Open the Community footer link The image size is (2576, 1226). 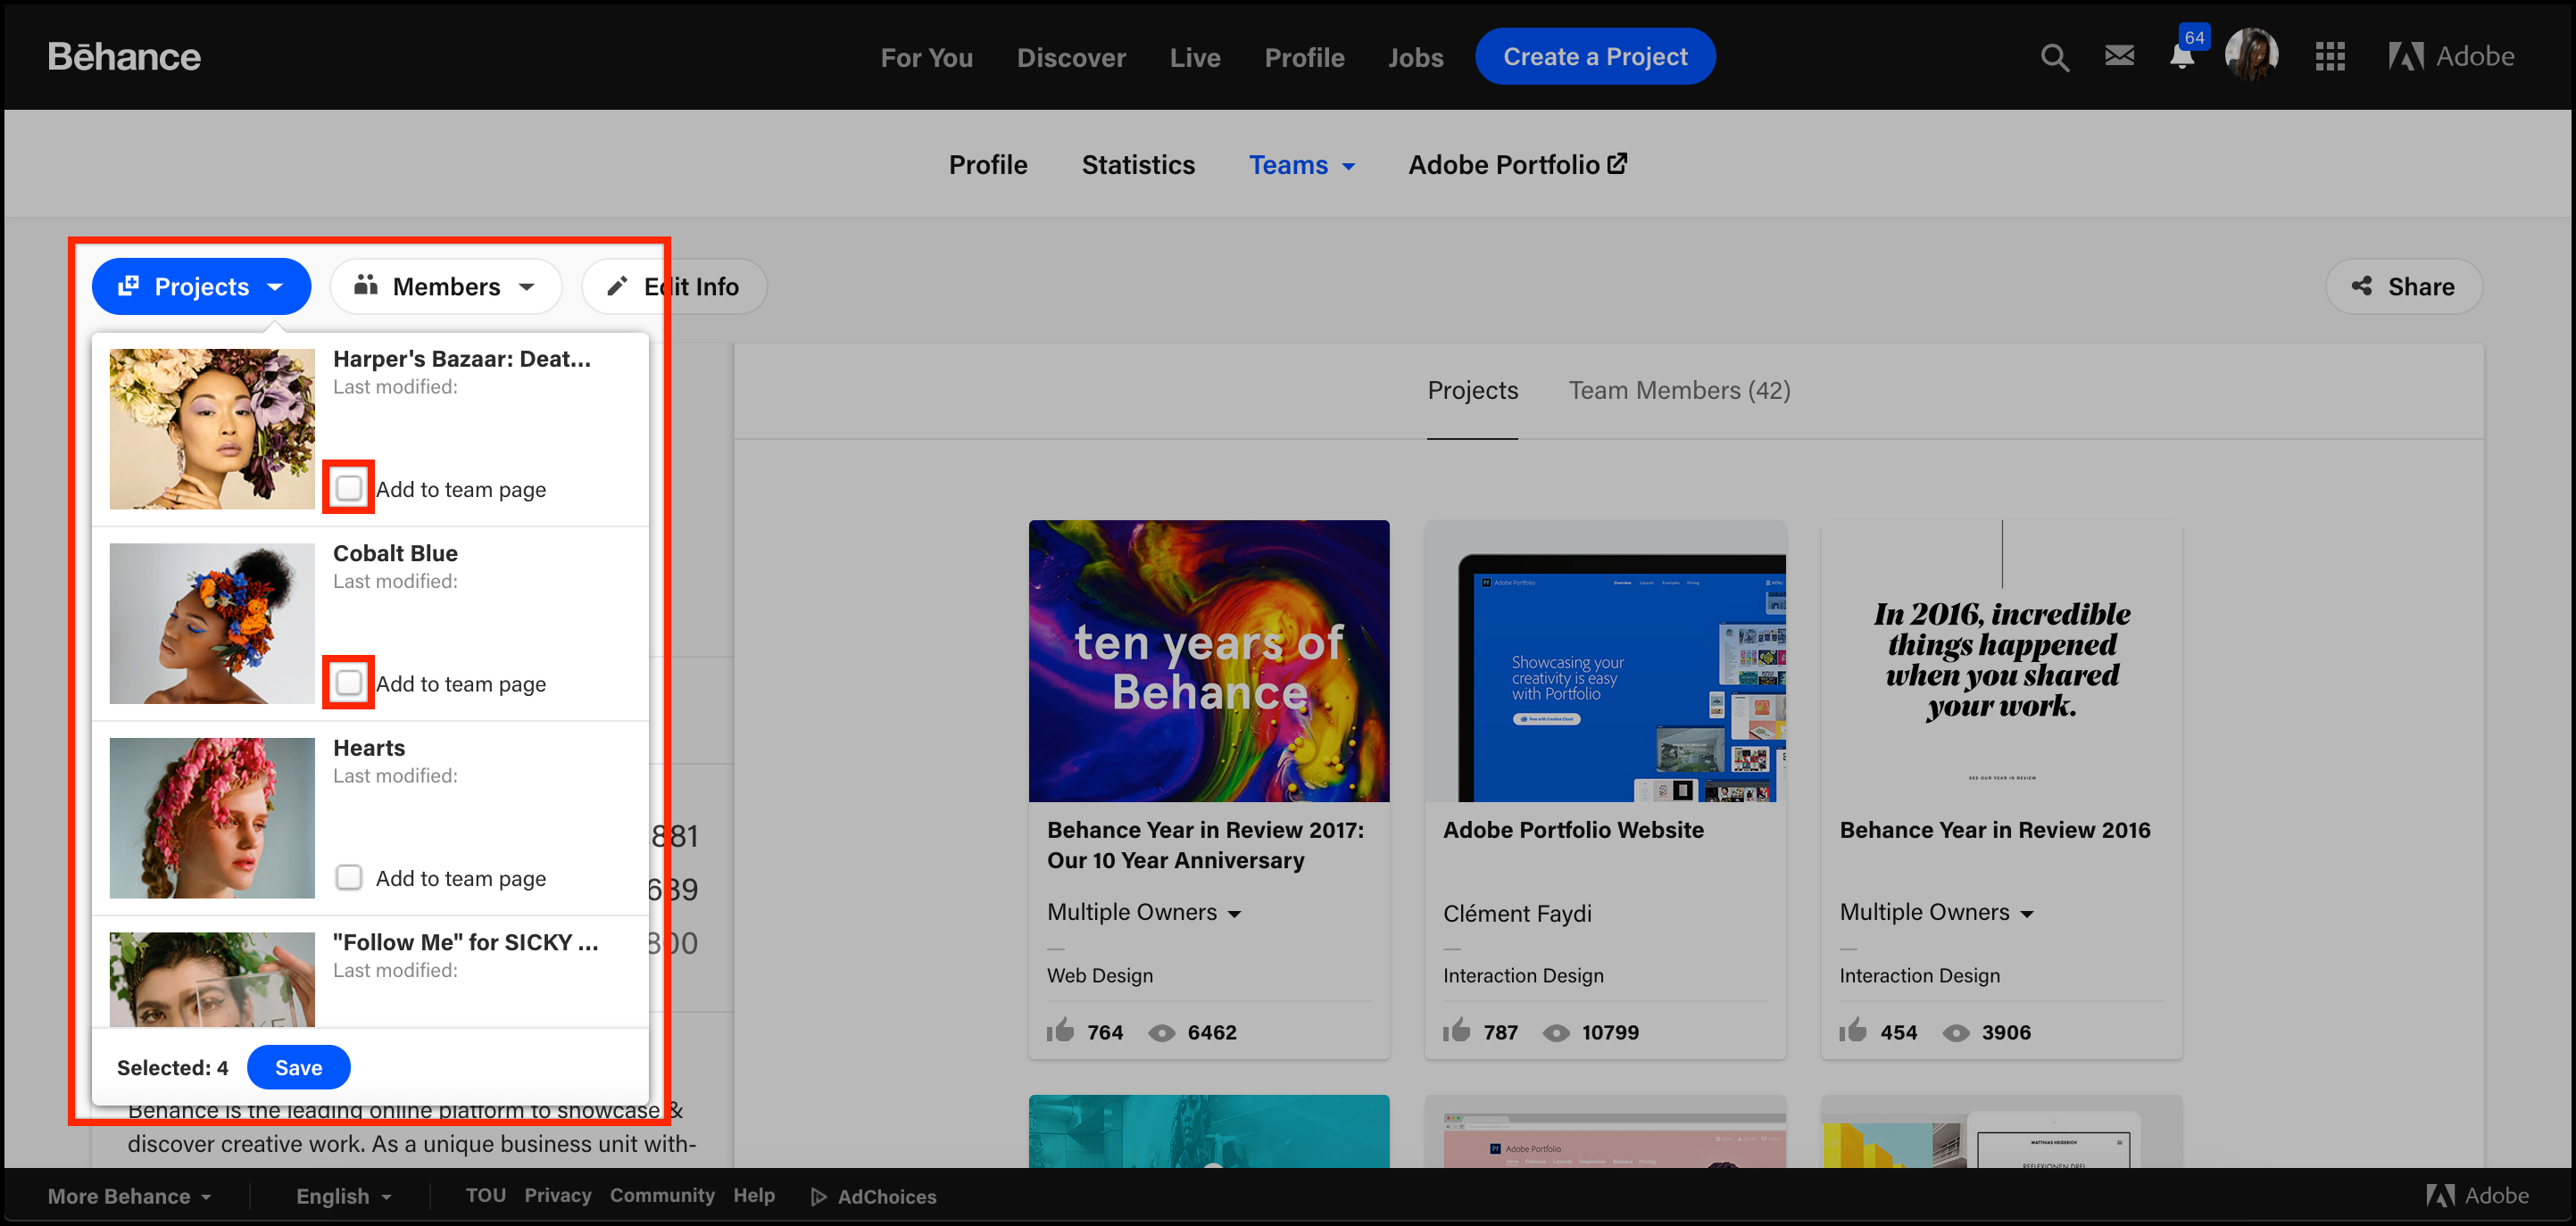pos(662,1195)
